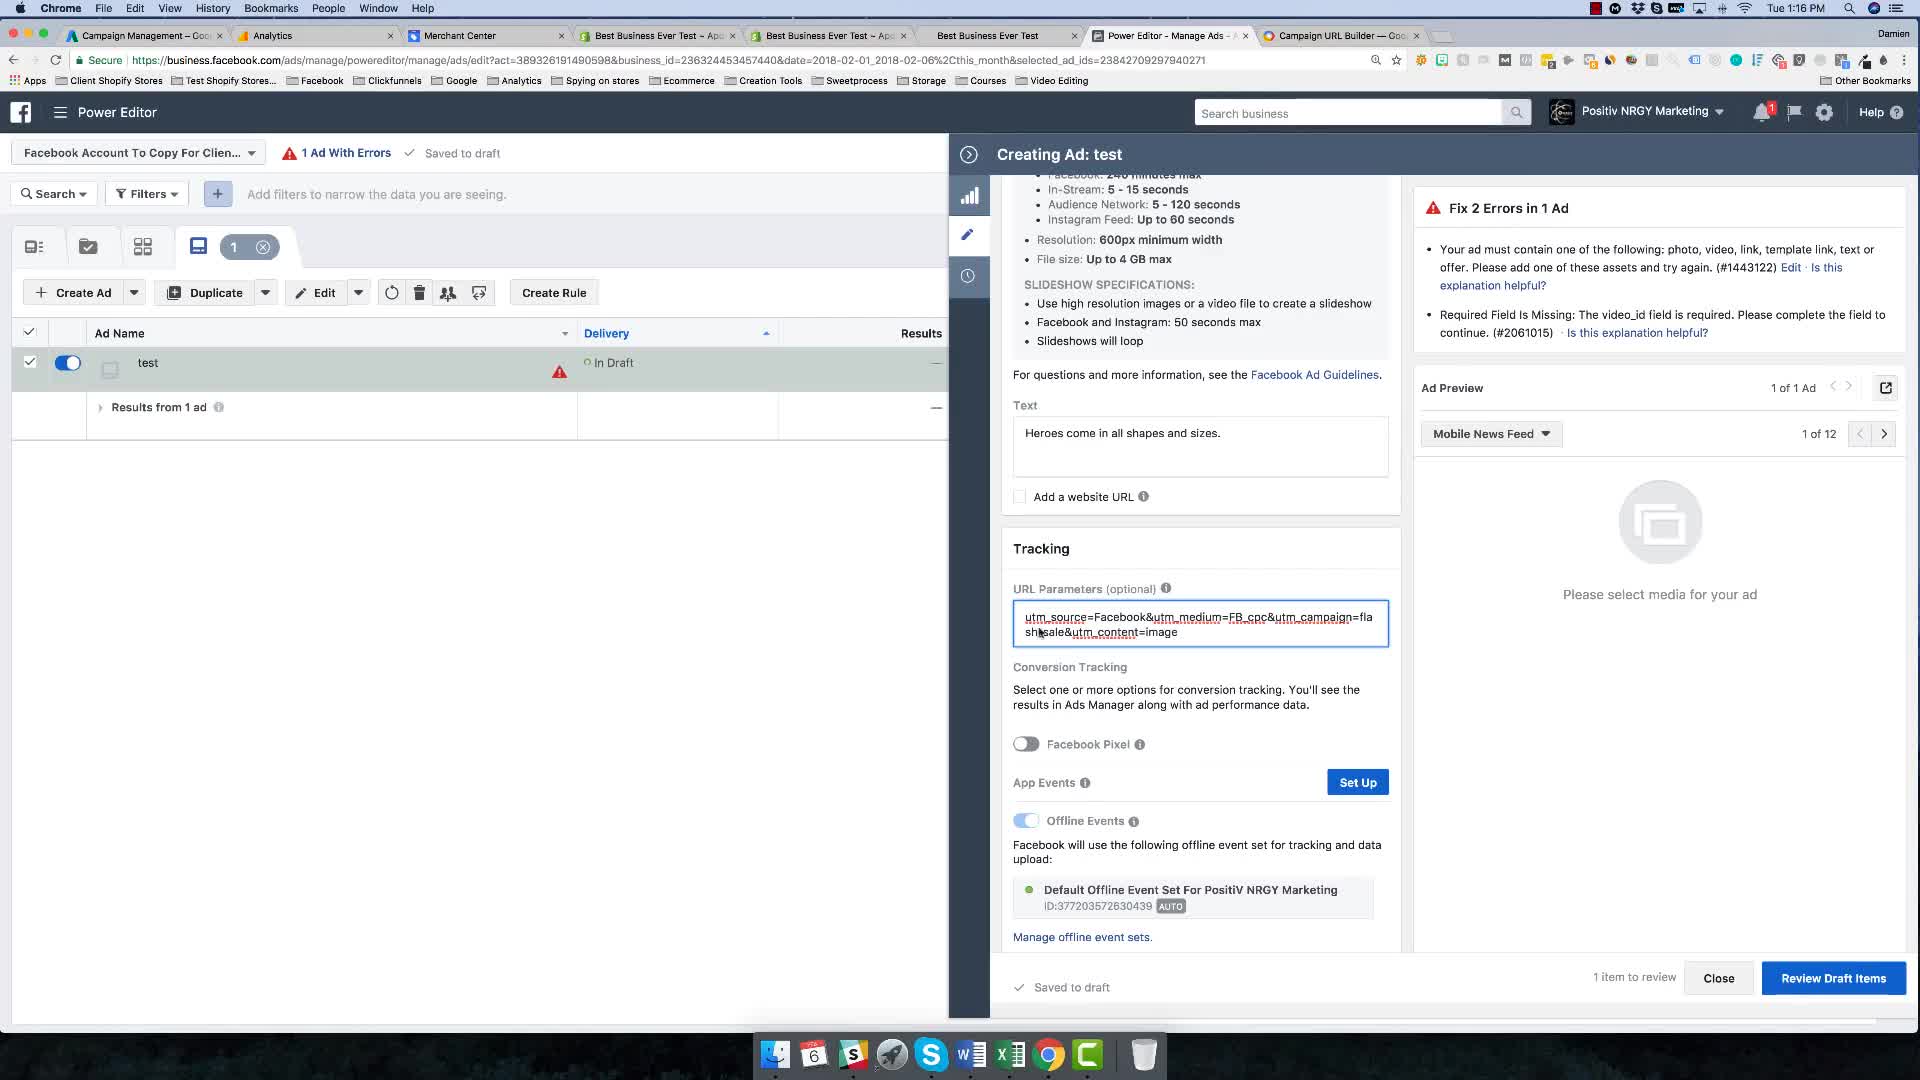The image size is (1920, 1080).
Task: Click the 1 Ad With Errors link
Action: pyautogui.click(x=346, y=153)
